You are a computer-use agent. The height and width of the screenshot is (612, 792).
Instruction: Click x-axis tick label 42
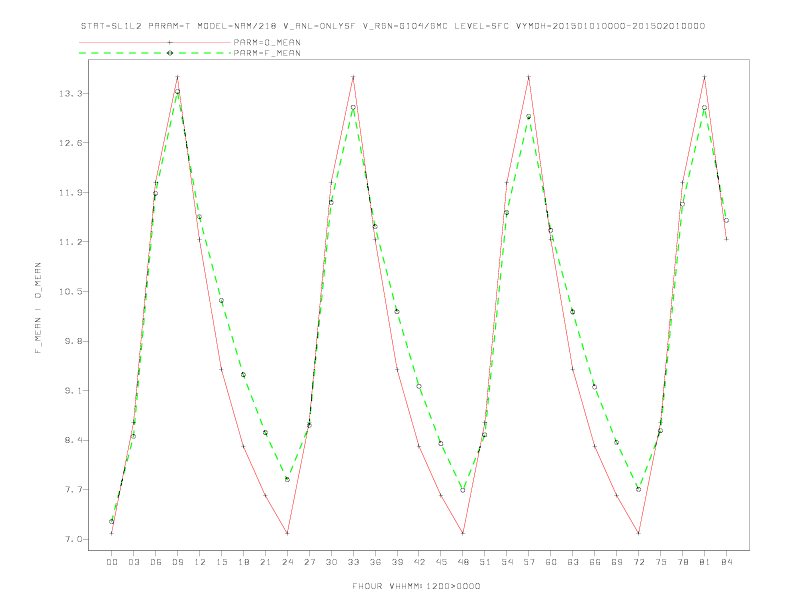click(419, 562)
